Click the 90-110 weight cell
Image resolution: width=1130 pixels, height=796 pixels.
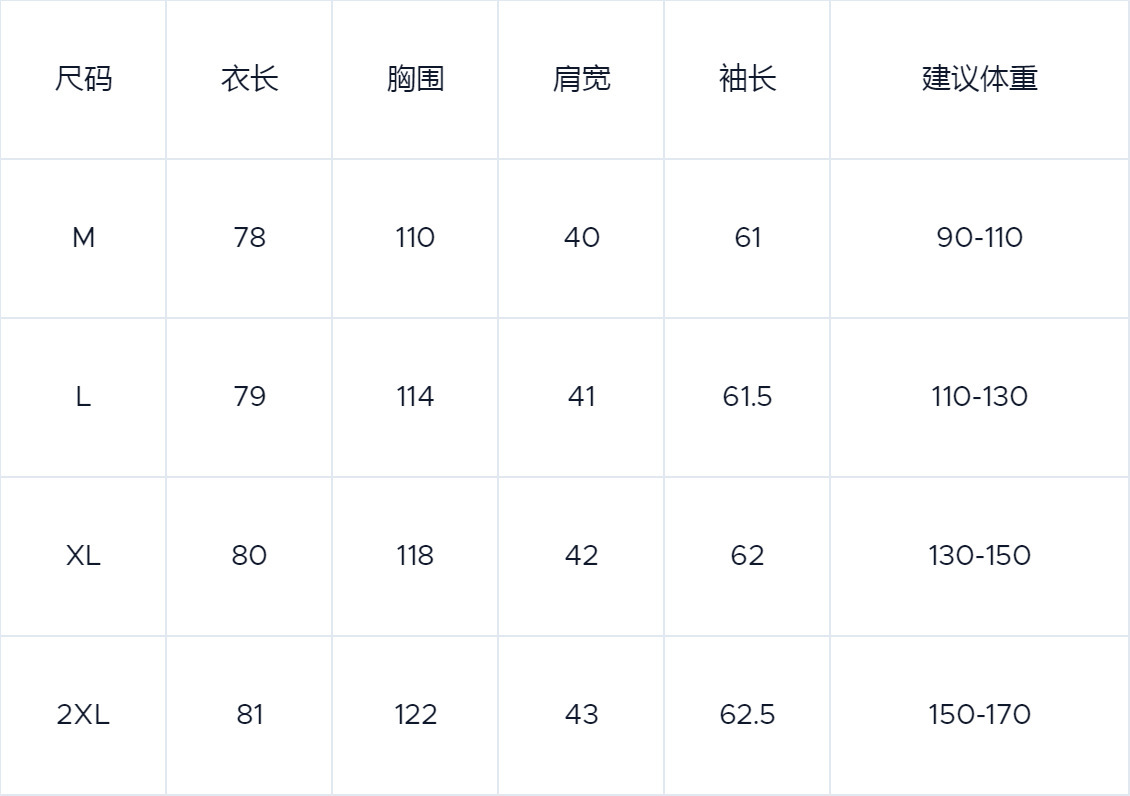click(x=980, y=238)
